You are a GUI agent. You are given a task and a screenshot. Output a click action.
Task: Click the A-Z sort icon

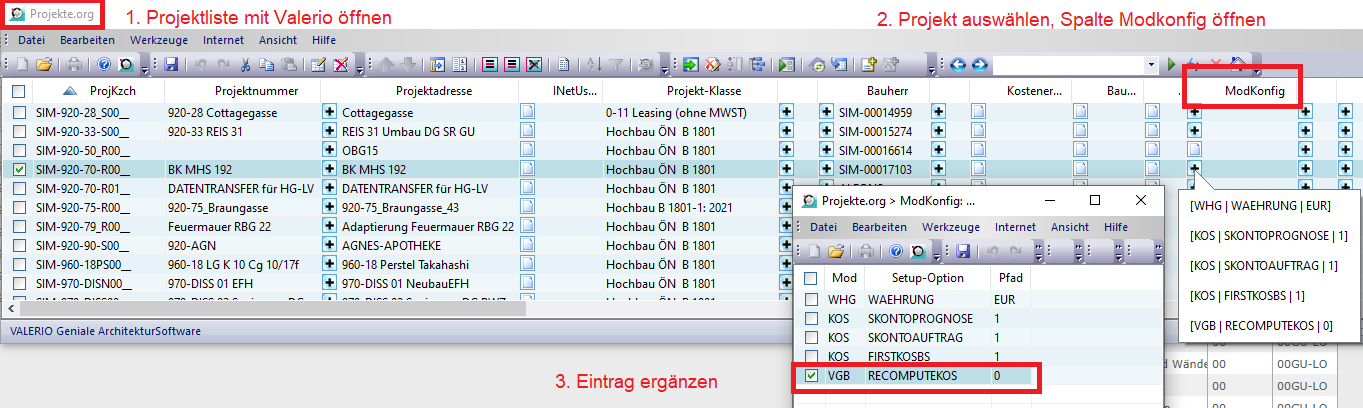coord(593,65)
